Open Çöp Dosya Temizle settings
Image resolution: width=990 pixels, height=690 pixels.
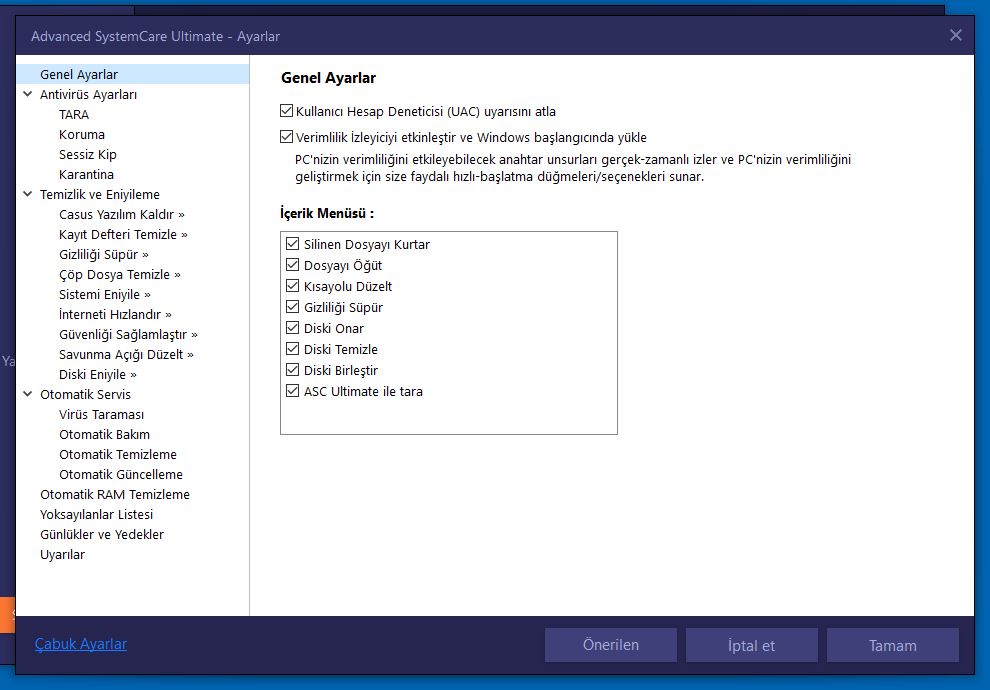(x=119, y=275)
